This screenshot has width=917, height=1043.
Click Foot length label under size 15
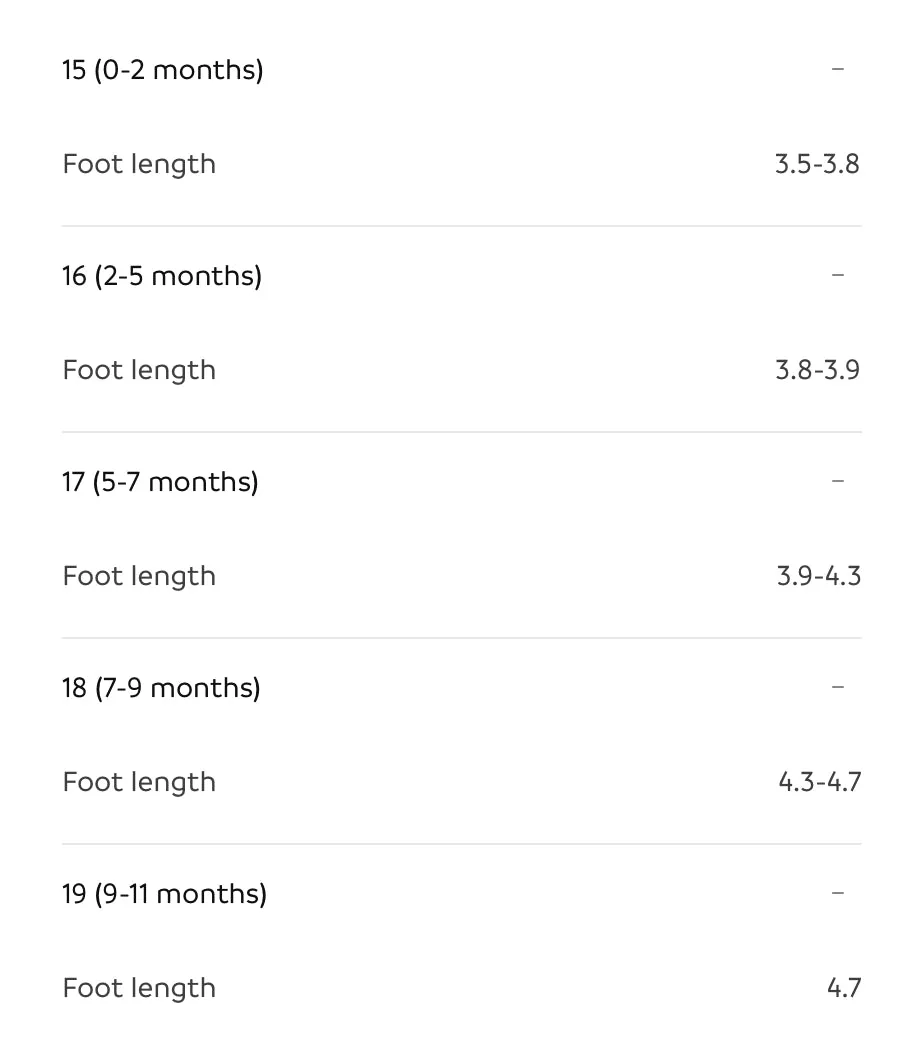(x=139, y=164)
